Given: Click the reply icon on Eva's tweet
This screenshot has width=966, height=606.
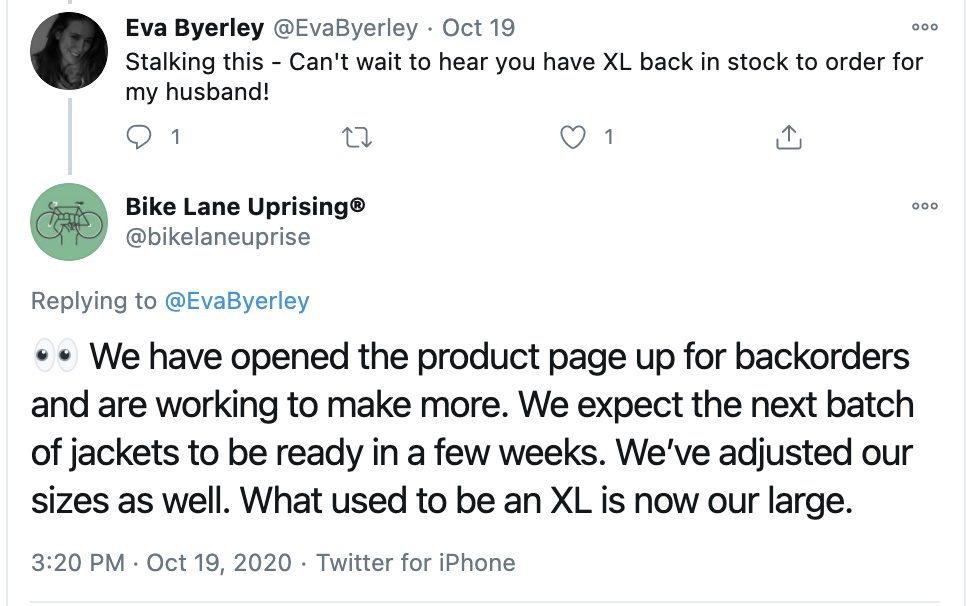Looking at the screenshot, I should (140, 136).
